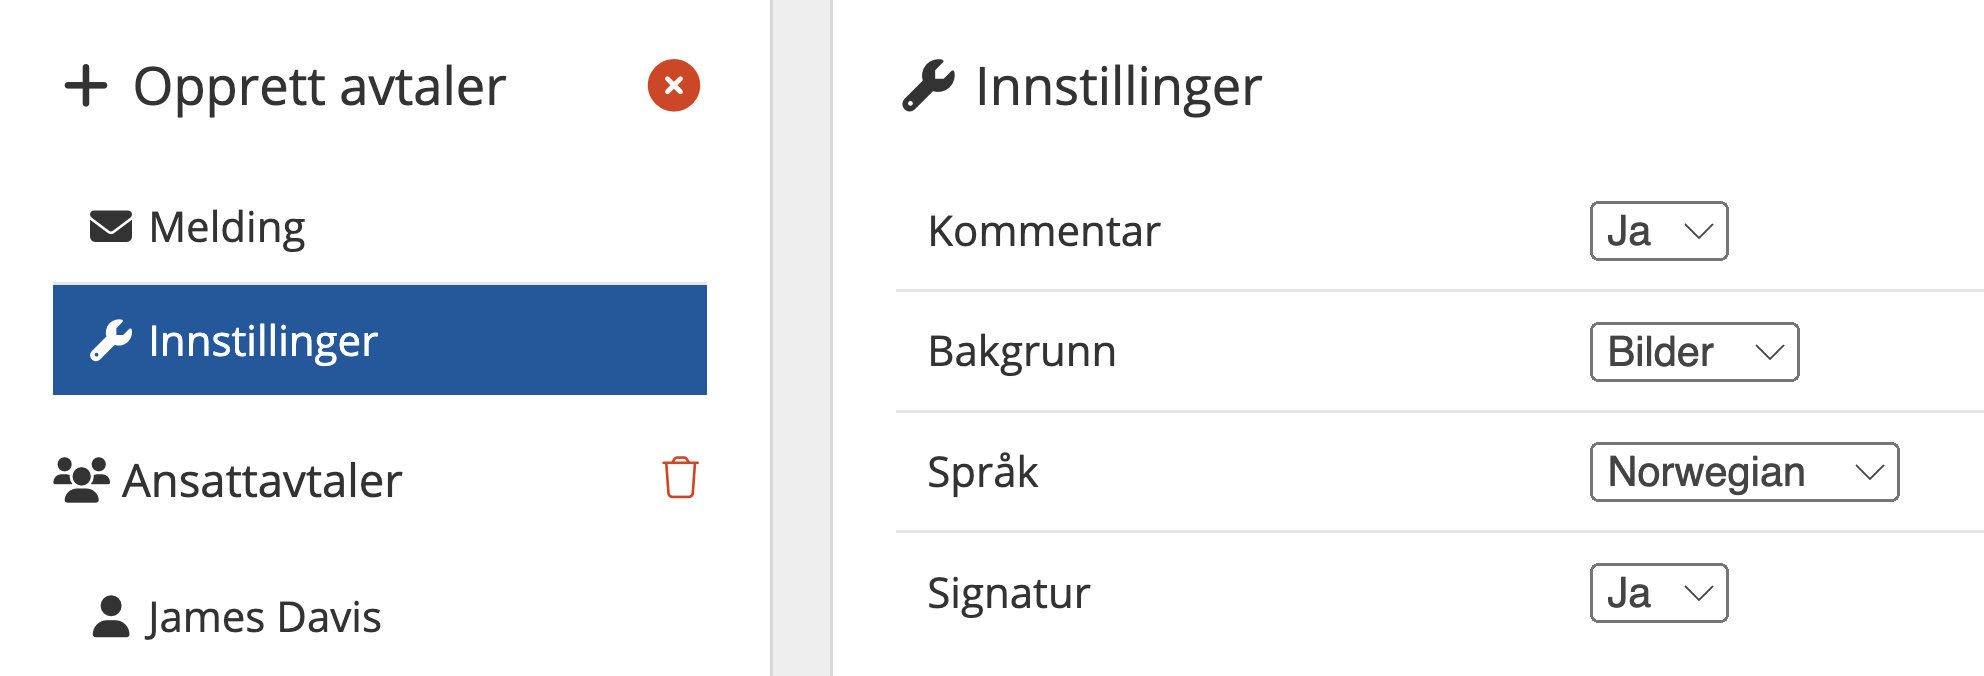
Task: Click the envelope icon next to Melding
Action: [x=111, y=227]
